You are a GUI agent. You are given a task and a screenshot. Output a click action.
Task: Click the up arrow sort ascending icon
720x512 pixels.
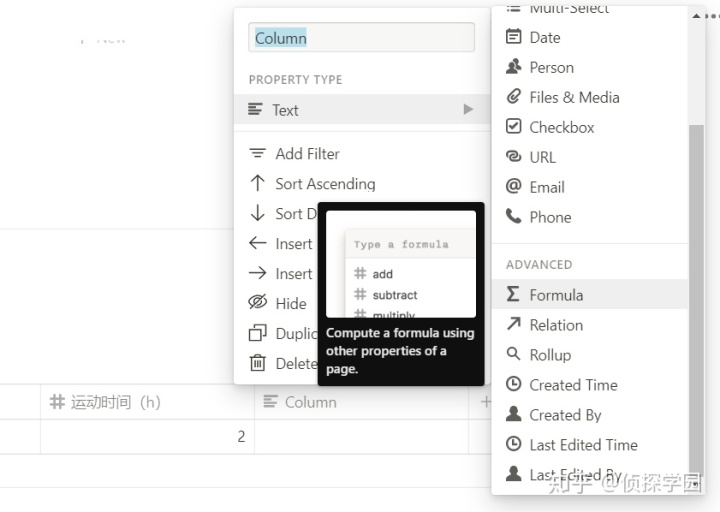point(258,183)
